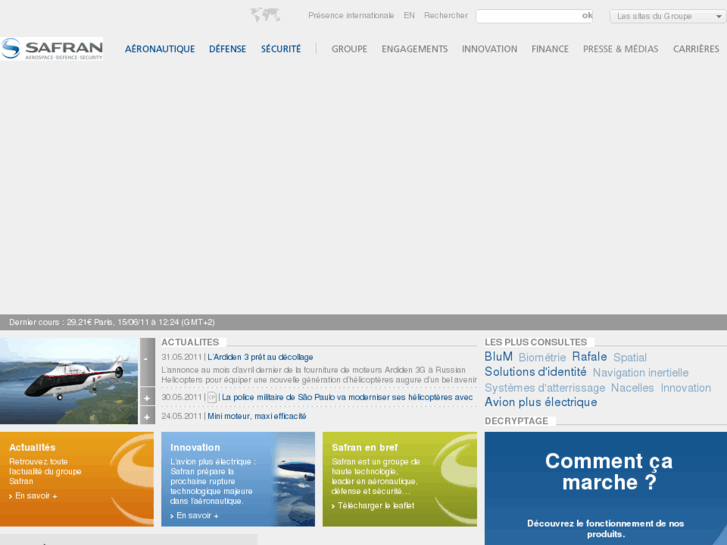Image resolution: width=727 pixels, height=545 pixels.
Task: Click the Rafale tag
Action: coord(589,357)
